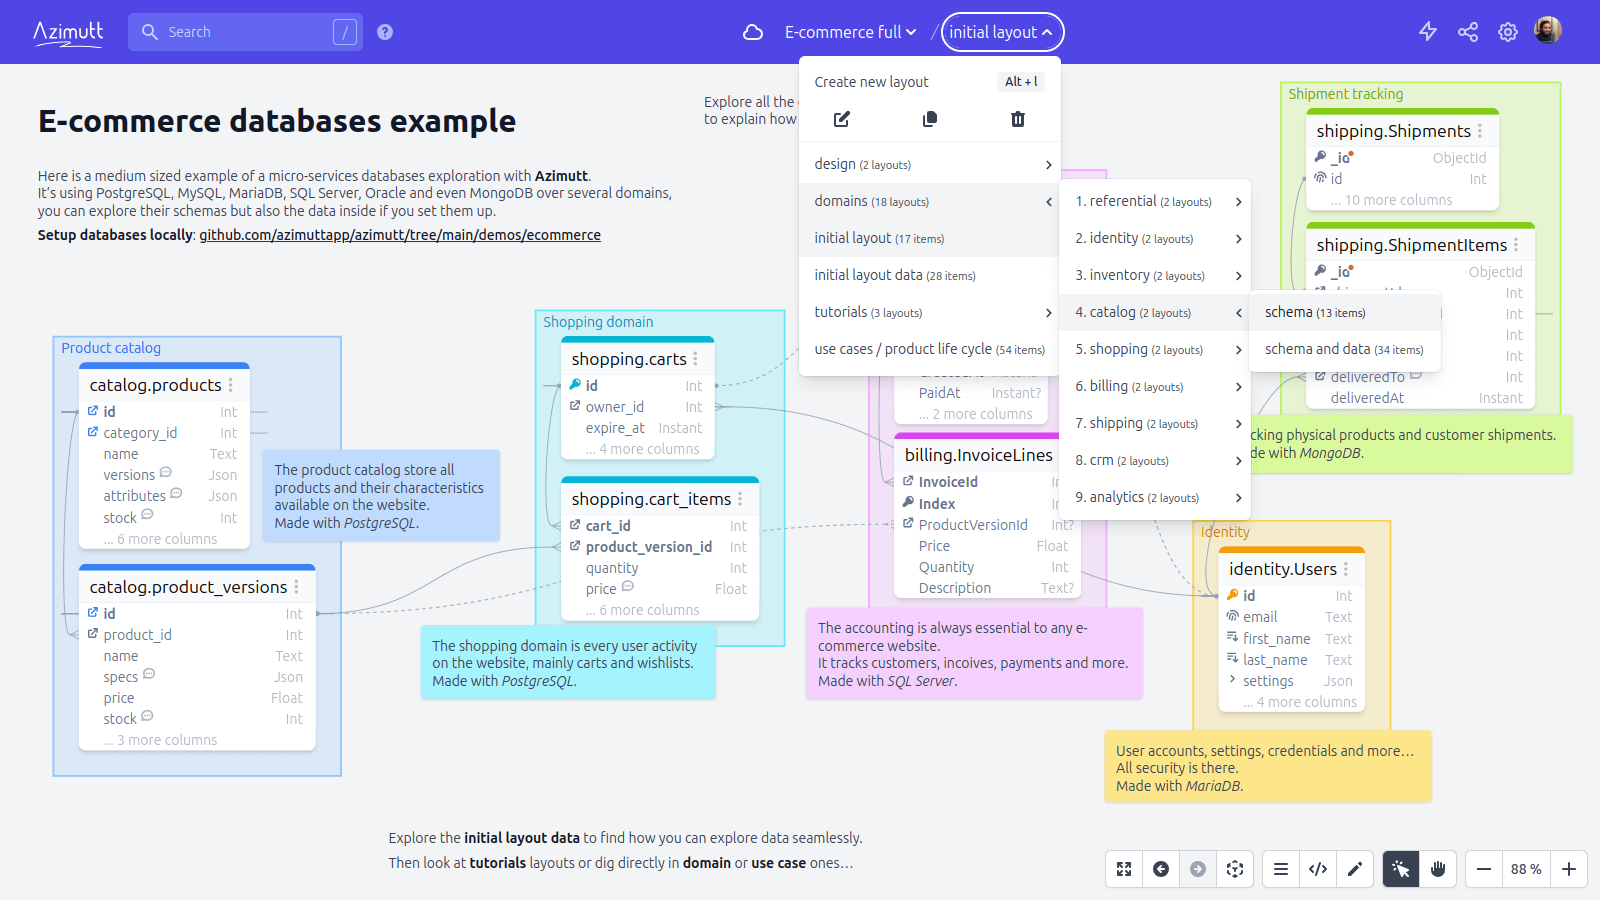Open the catalog schema layout

(x=1345, y=312)
